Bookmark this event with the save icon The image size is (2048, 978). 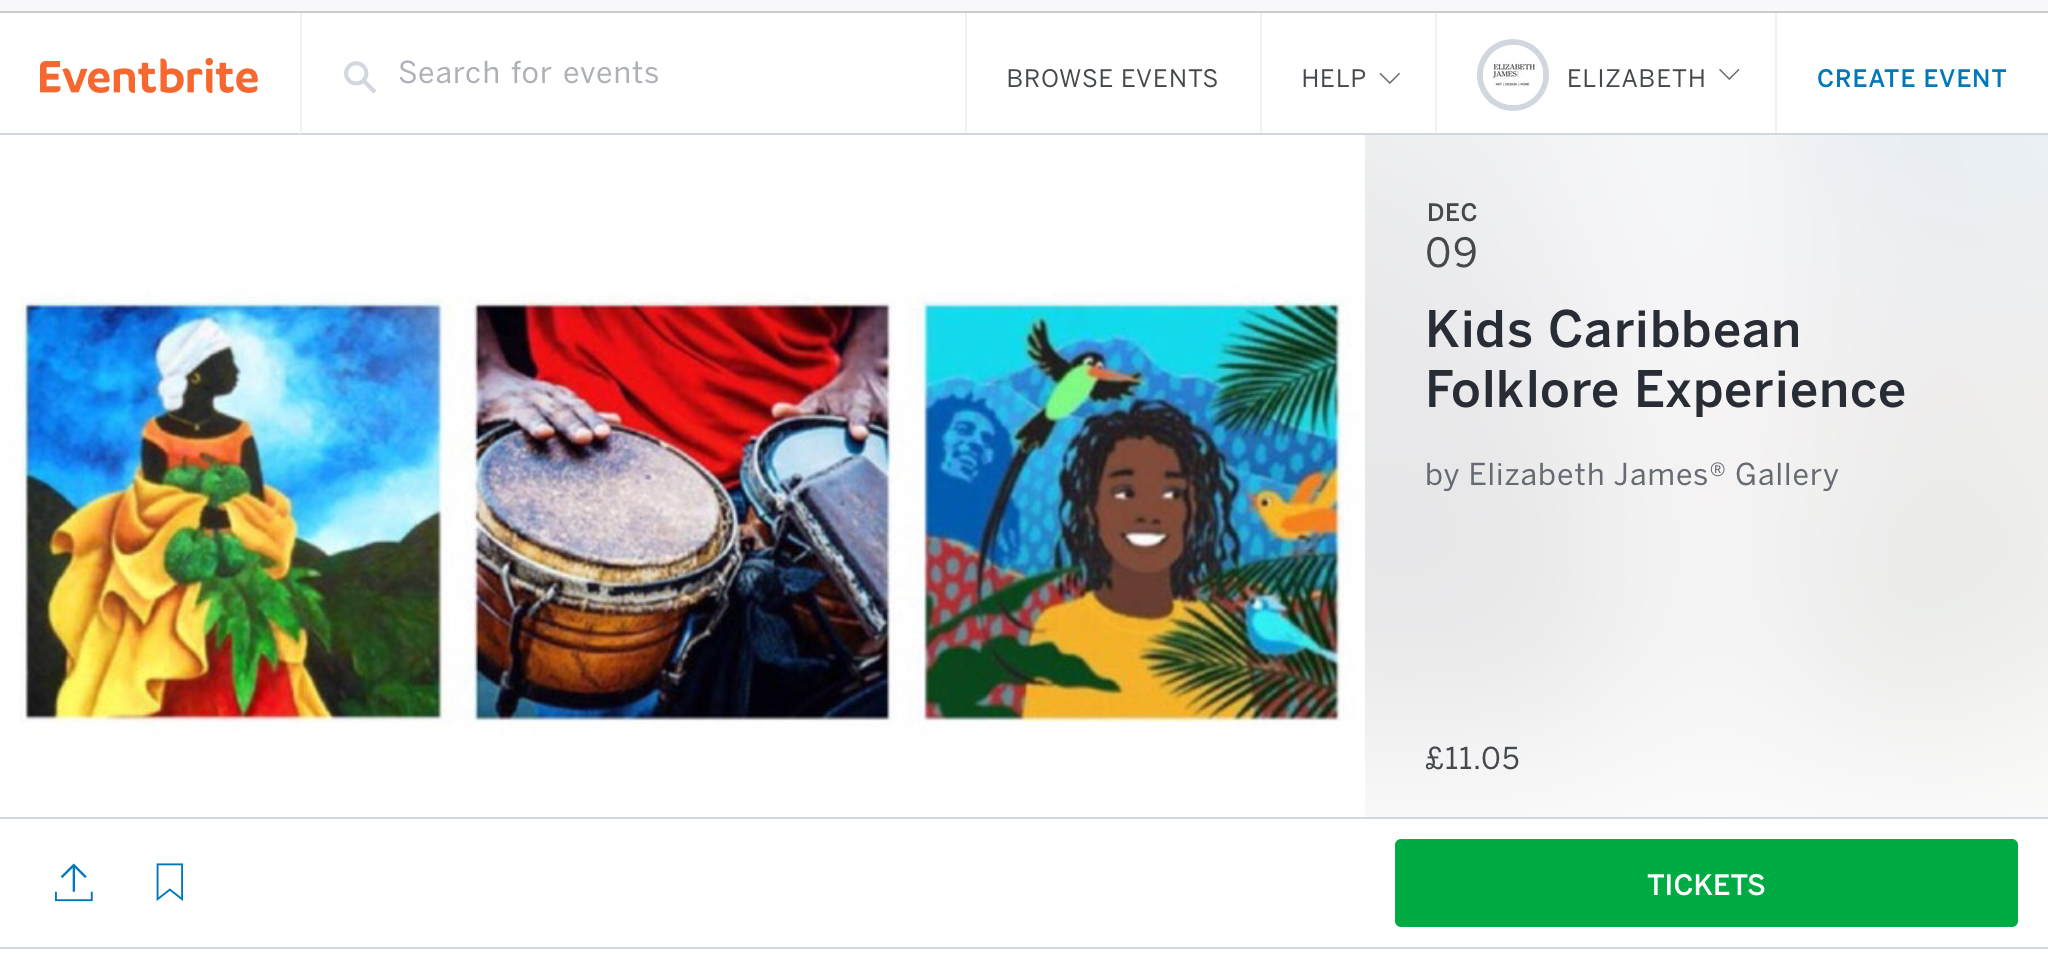point(170,882)
